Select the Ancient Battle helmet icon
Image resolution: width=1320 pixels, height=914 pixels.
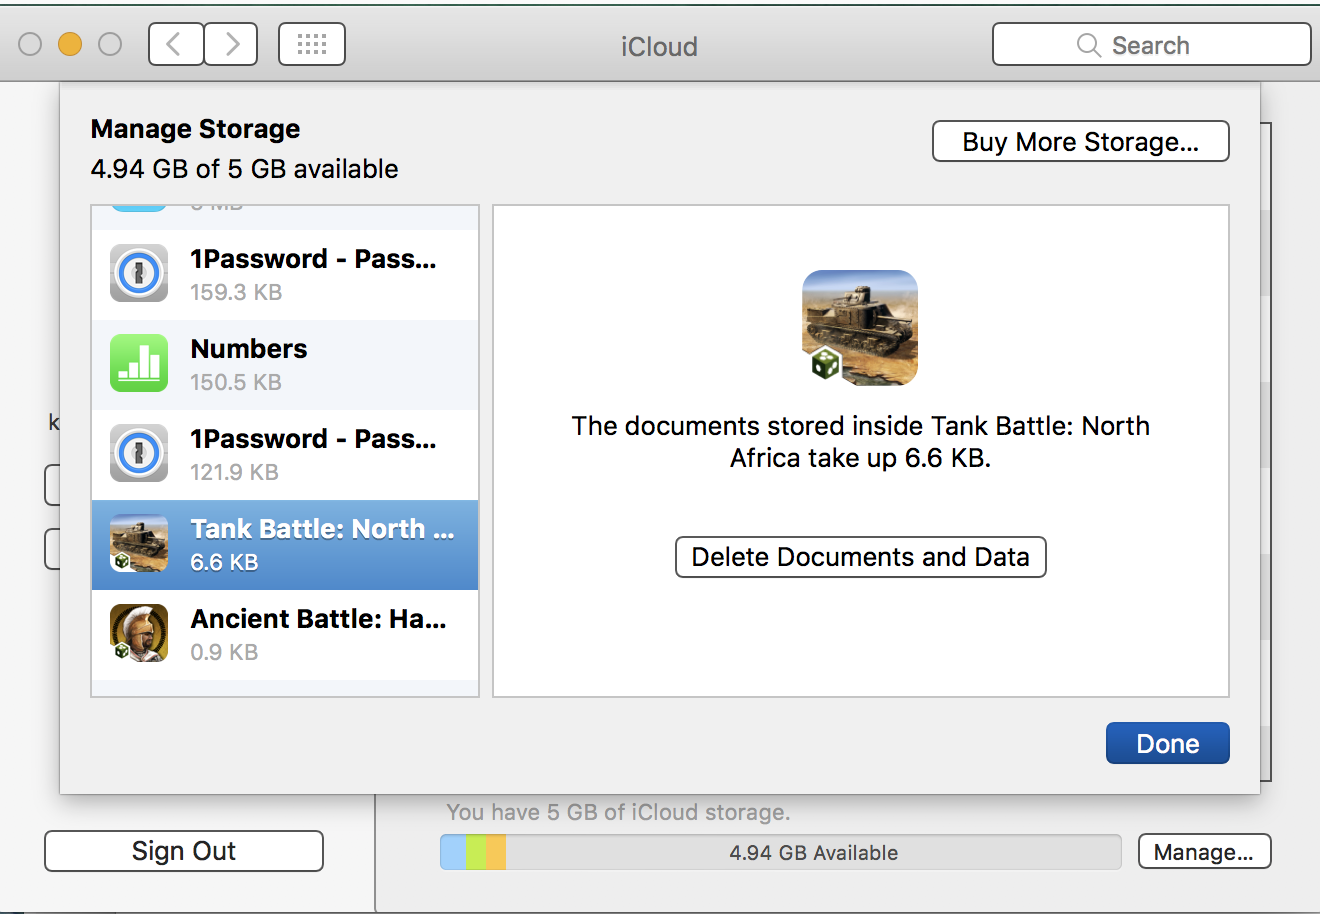139,634
